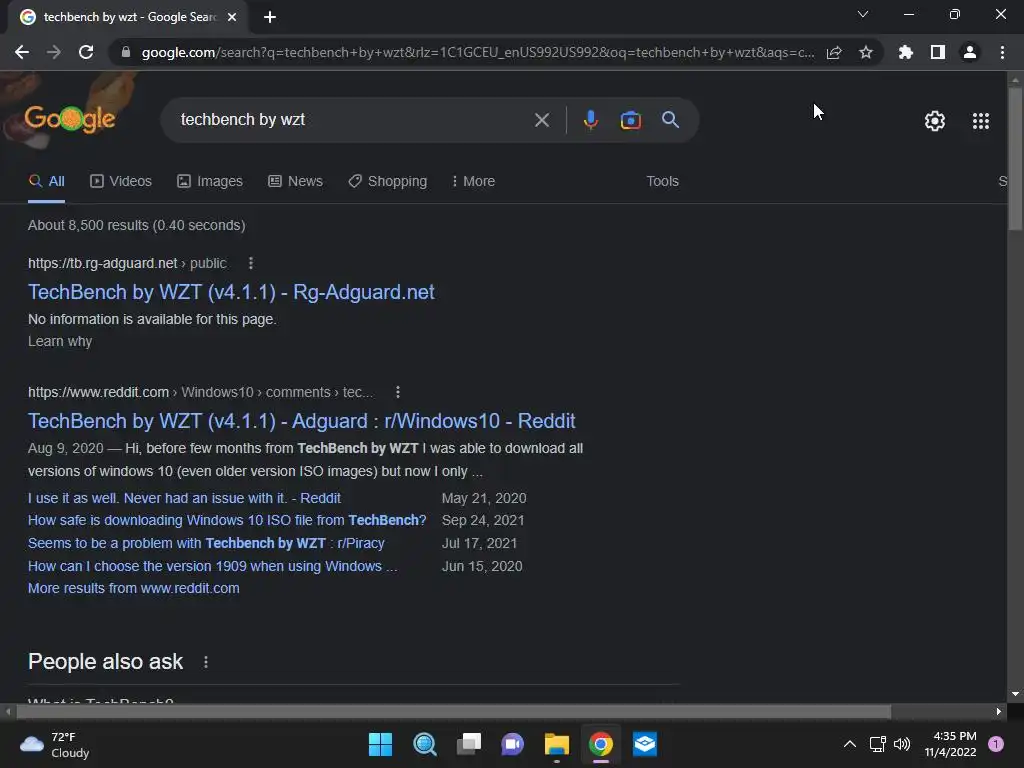
Task: Click scroll down arrow on scrollbar
Action: point(1015,694)
